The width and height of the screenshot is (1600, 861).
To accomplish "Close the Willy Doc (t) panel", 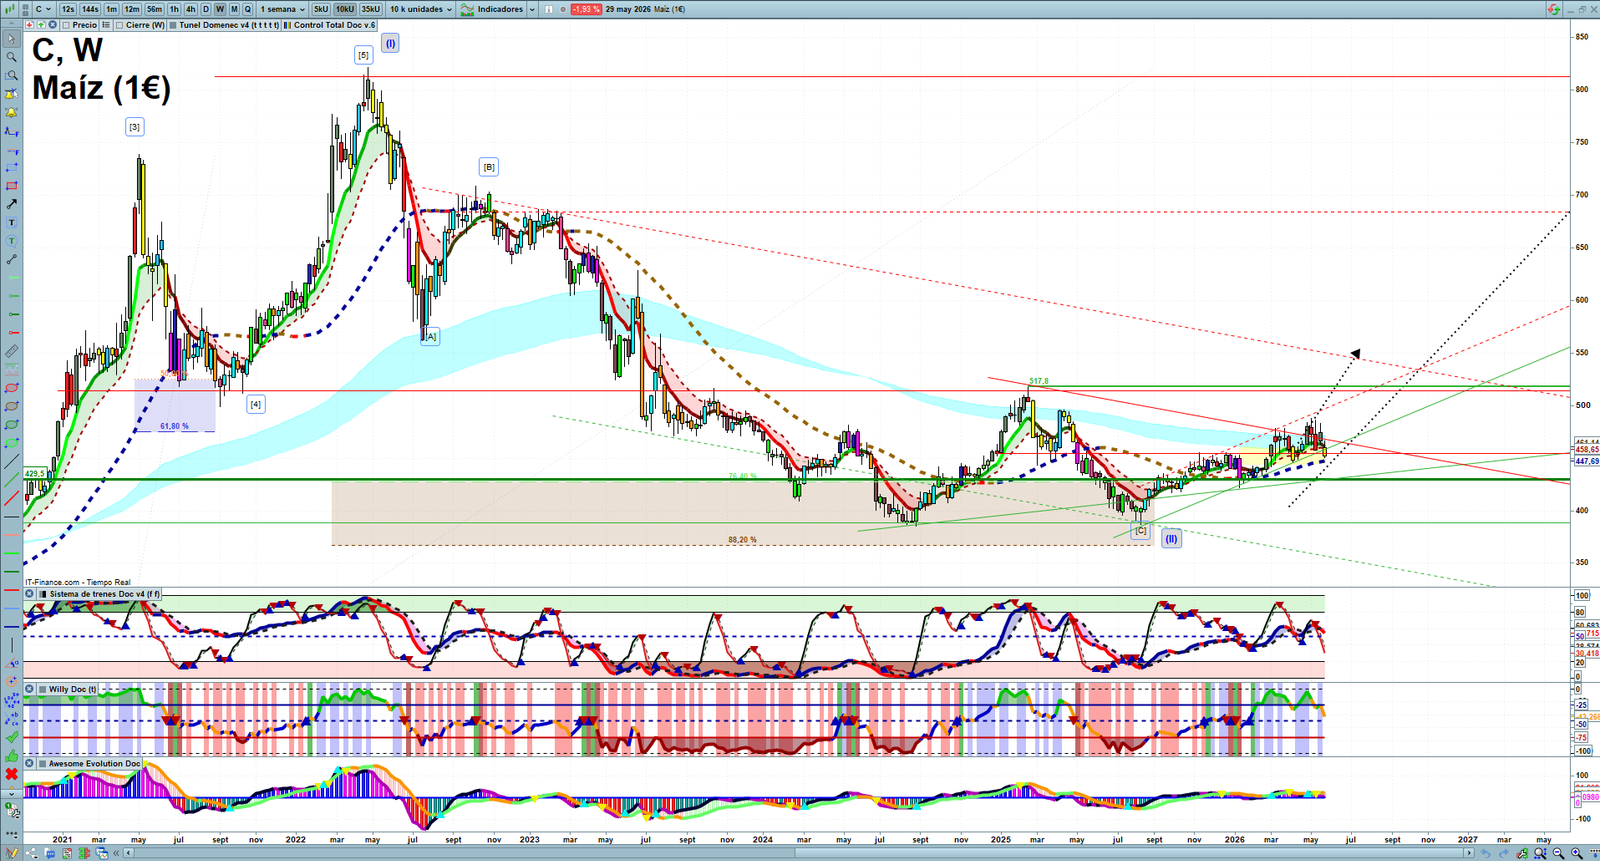I will pyautogui.click(x=29, y=689).
